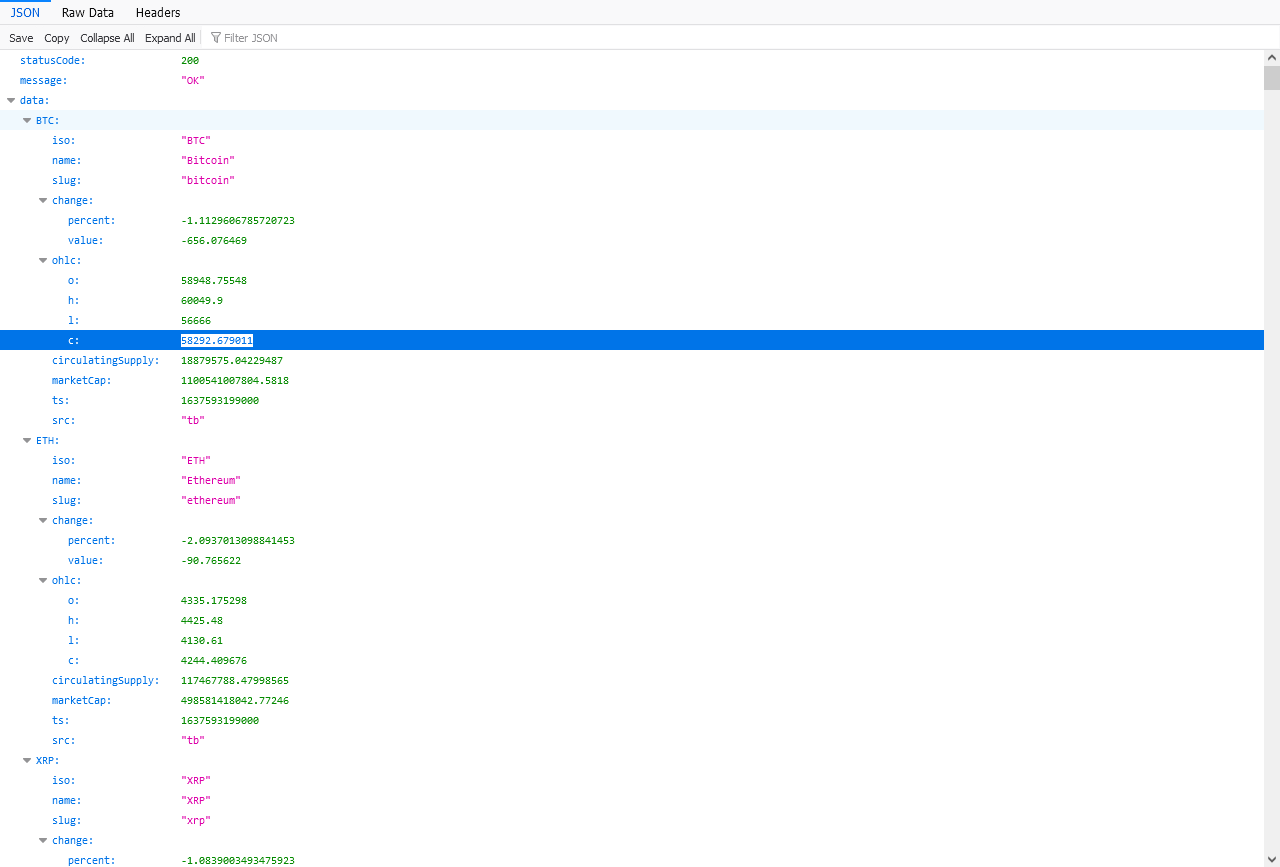Collapse BTC change node

pyautogui.click(x=43, y=200)
